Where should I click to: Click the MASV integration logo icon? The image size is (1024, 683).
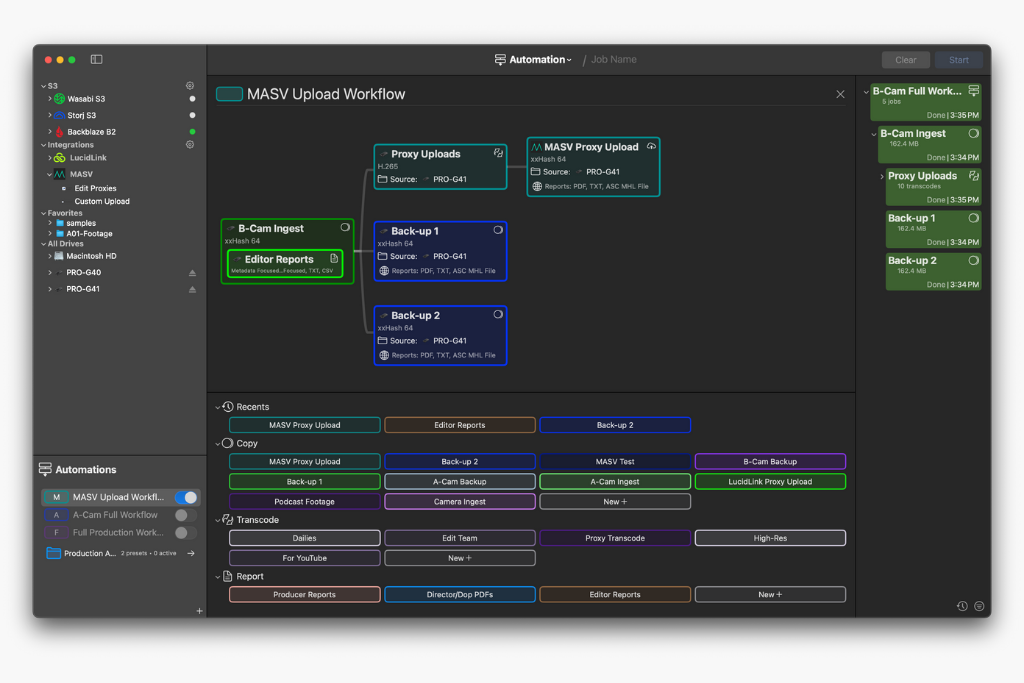[60, 174]
